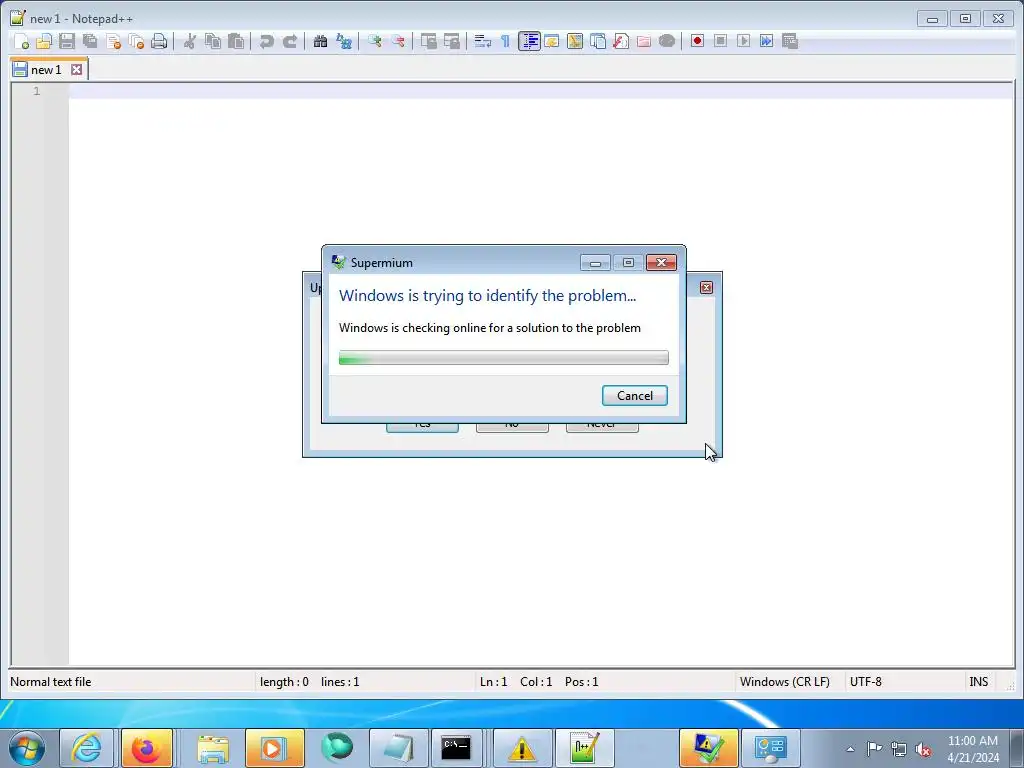This screenshot has height=768, width=1024.
Task: Open the Document List panel icon
Action: coord(598,41)
